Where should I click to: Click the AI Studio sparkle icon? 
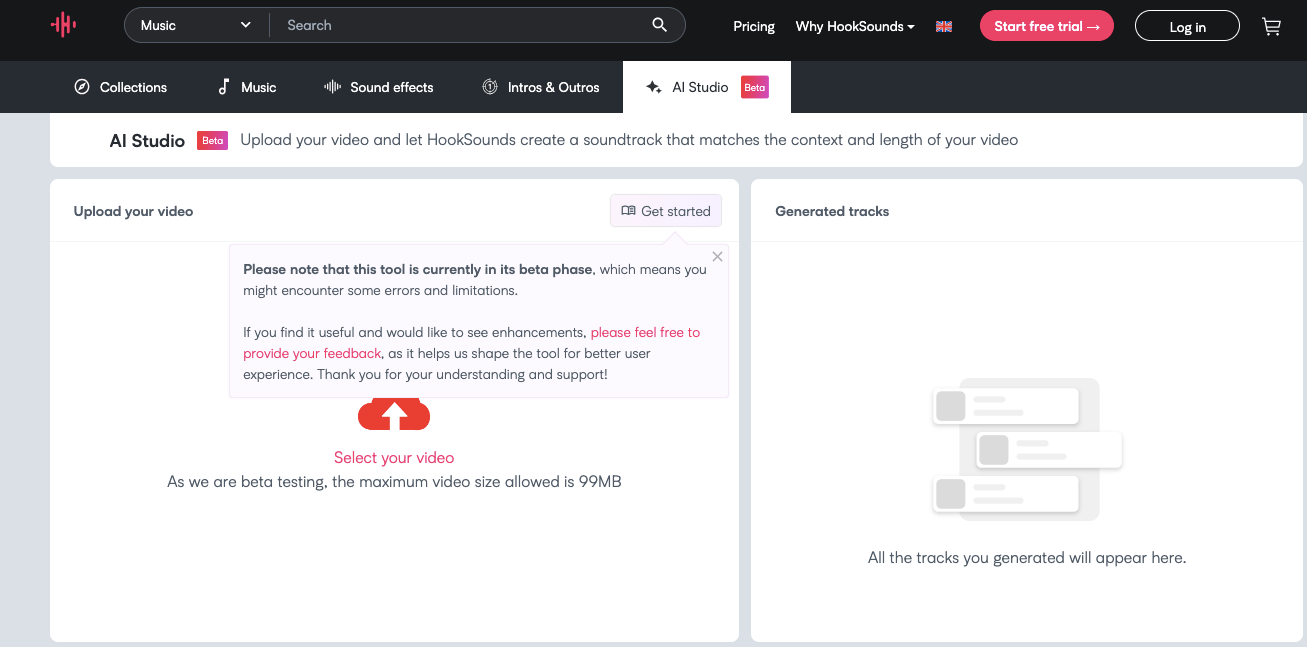(654, 87)
